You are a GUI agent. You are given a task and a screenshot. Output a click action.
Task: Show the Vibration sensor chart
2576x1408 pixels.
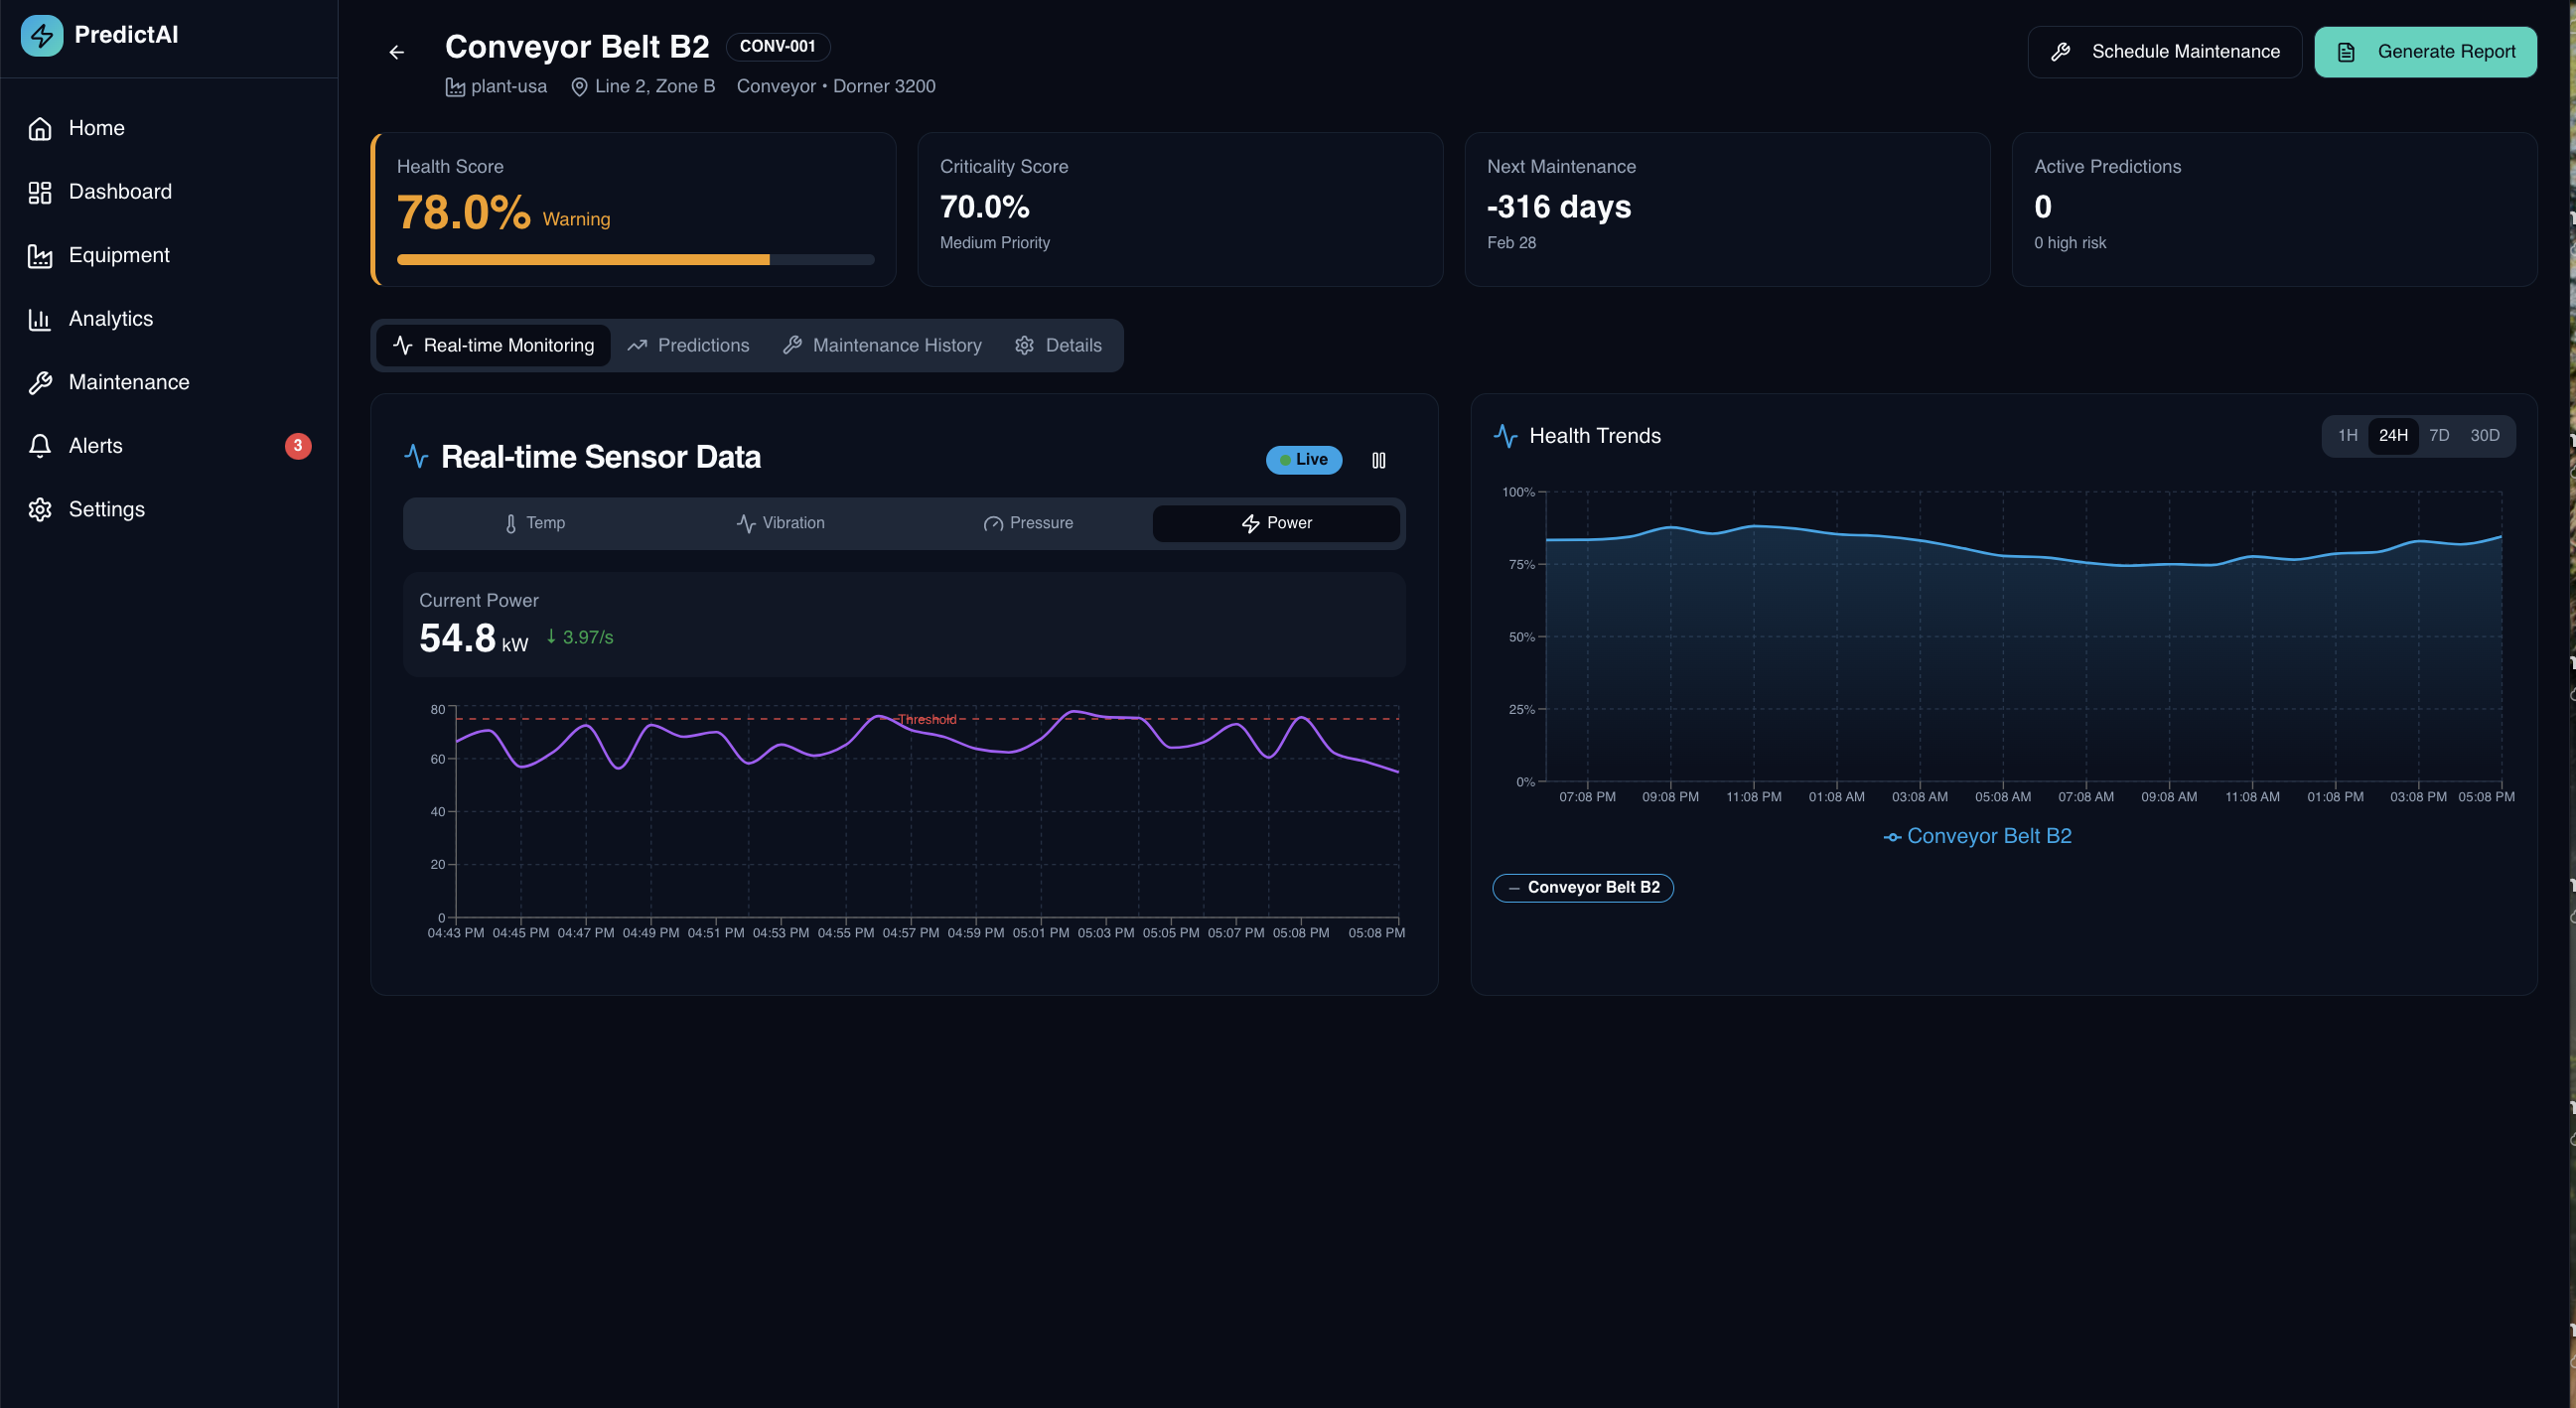tap(780, 523)
